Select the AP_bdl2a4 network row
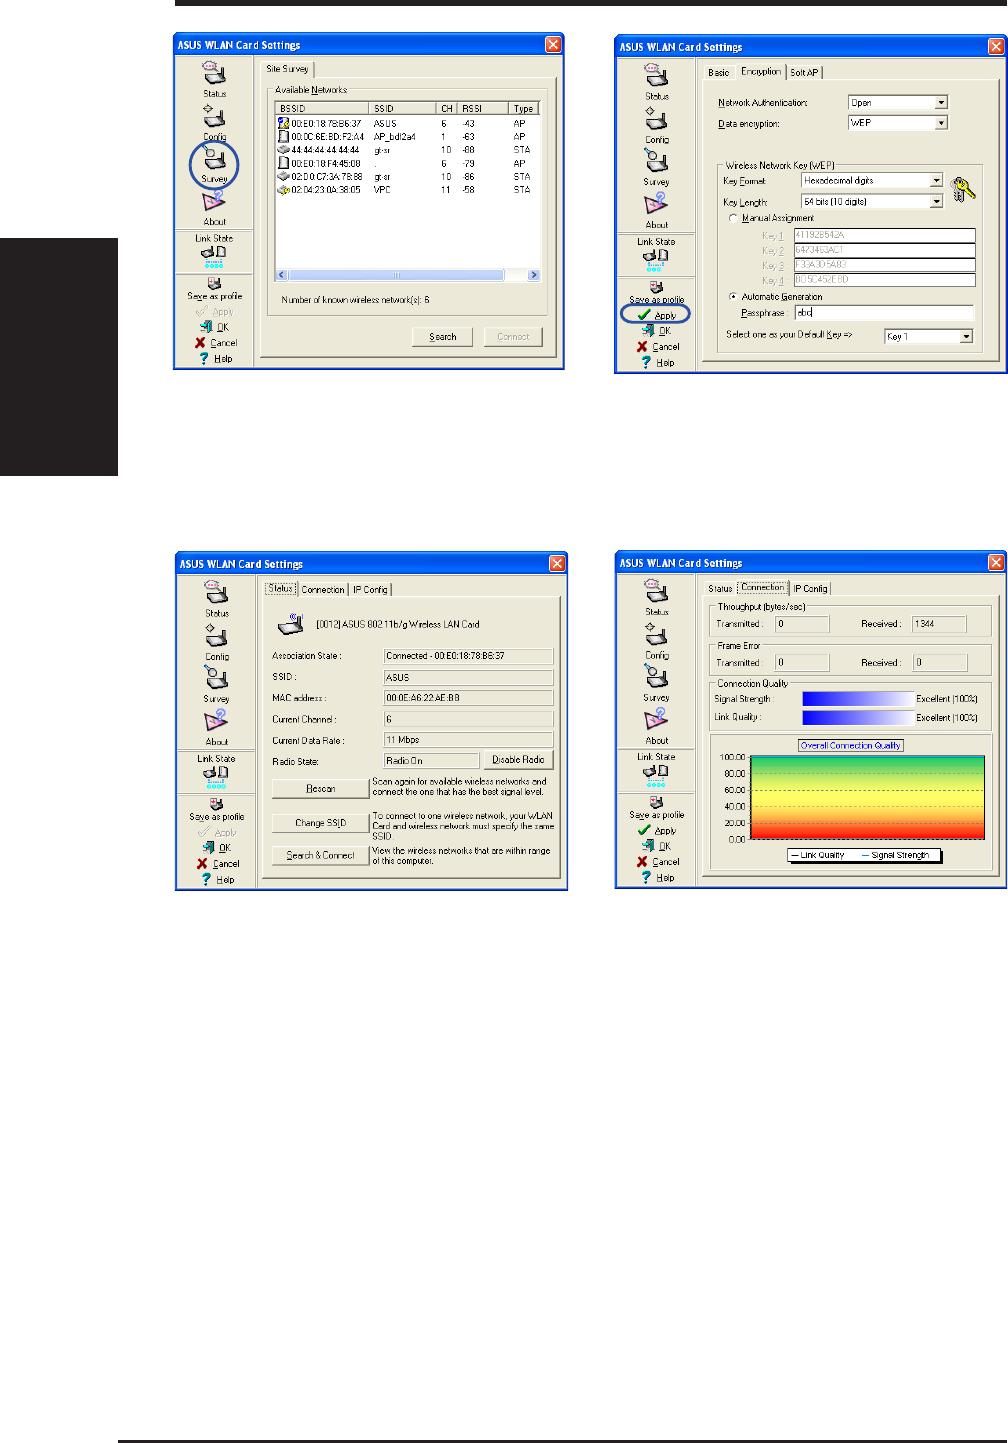Viewport: 1008px width, 1443px height. pos(408,137)
